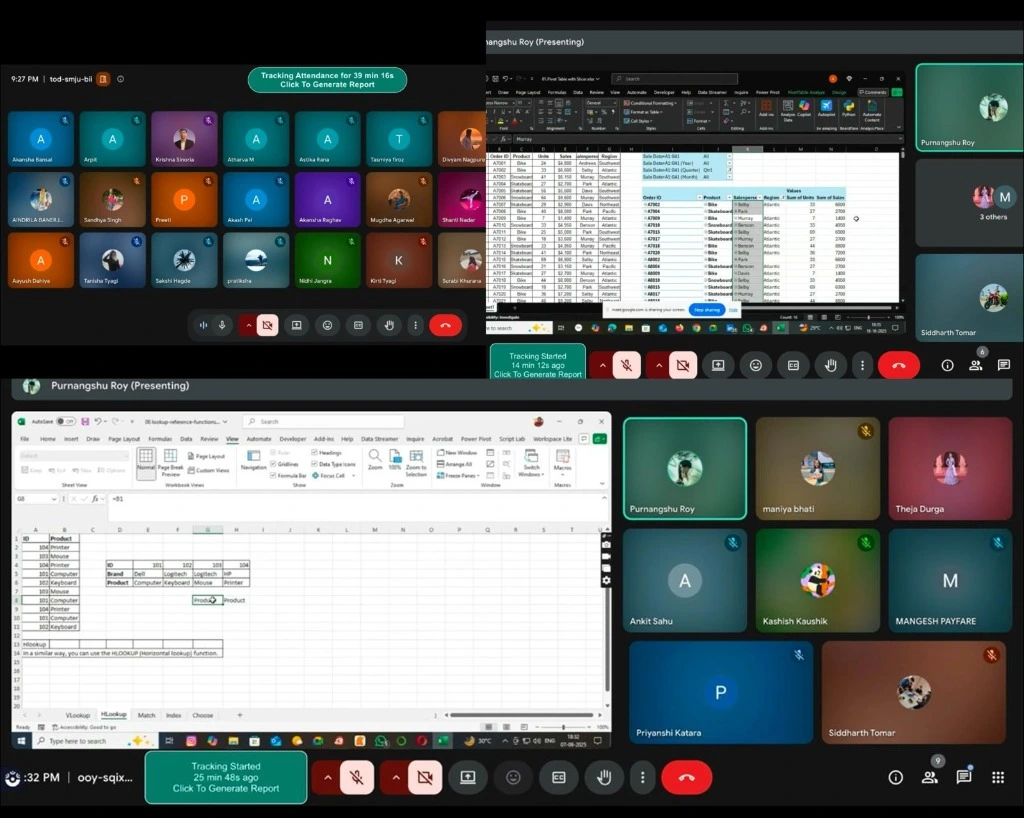Turn on camera in top-right meeting toolbar

pos(682,366)
